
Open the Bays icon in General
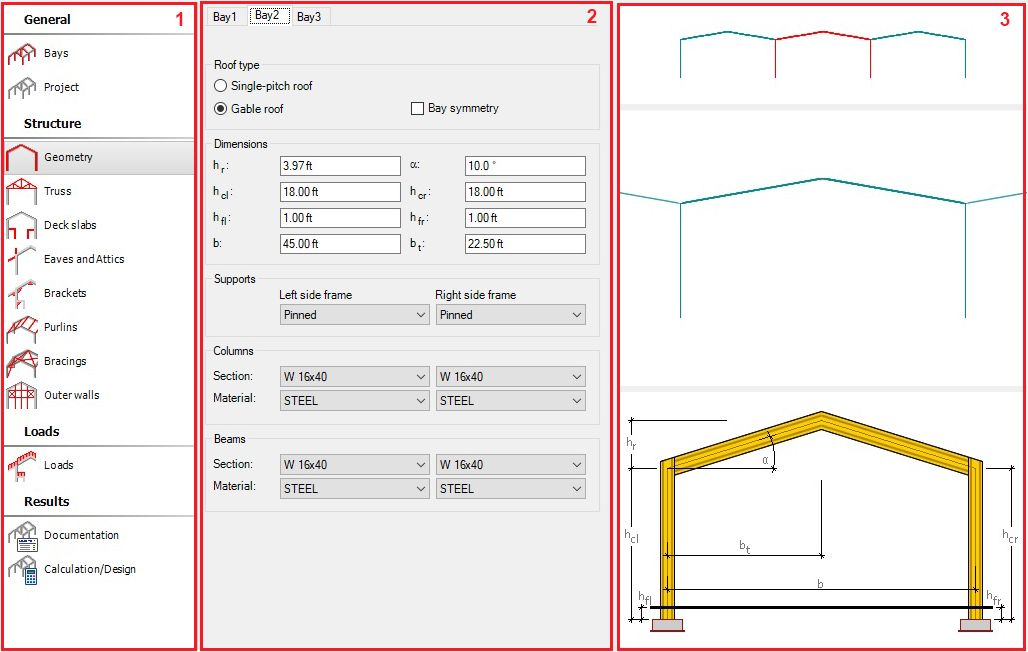tap(22, 54)
